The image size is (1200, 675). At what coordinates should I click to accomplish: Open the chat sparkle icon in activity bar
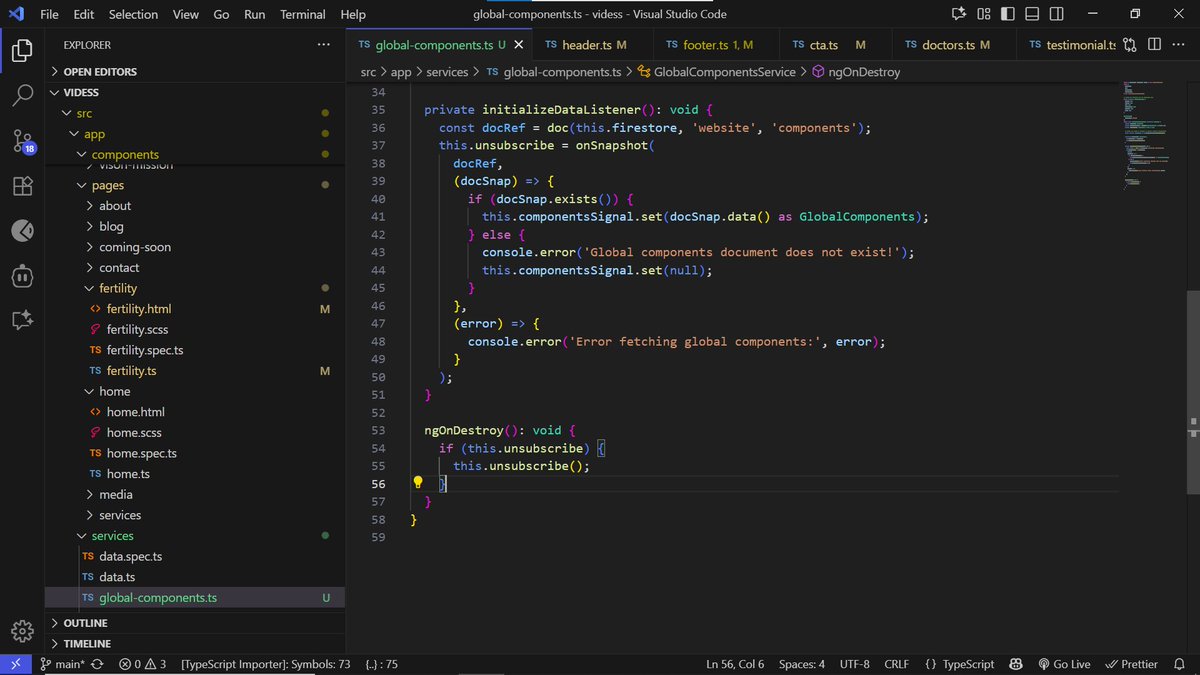(22, 320)
